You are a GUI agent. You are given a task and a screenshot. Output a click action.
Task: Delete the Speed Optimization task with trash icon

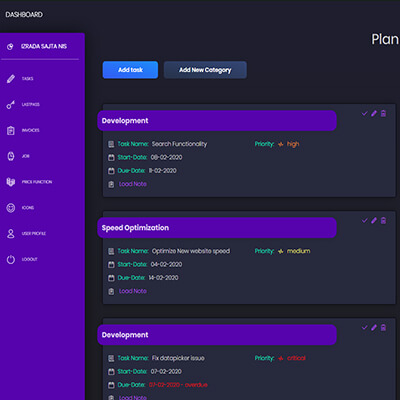coord(383,221)
